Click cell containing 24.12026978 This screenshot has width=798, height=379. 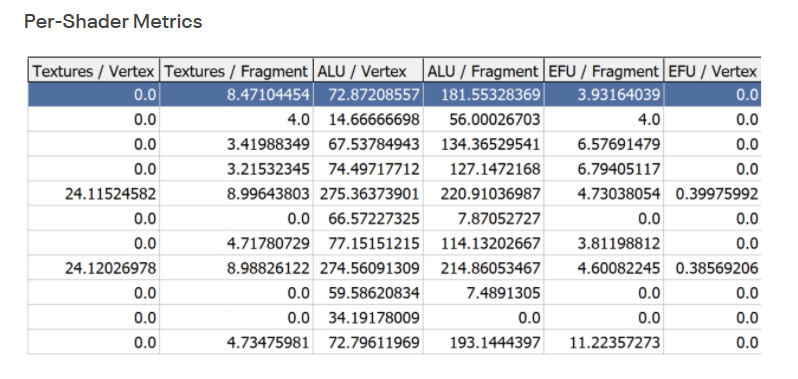coord(94,268)
